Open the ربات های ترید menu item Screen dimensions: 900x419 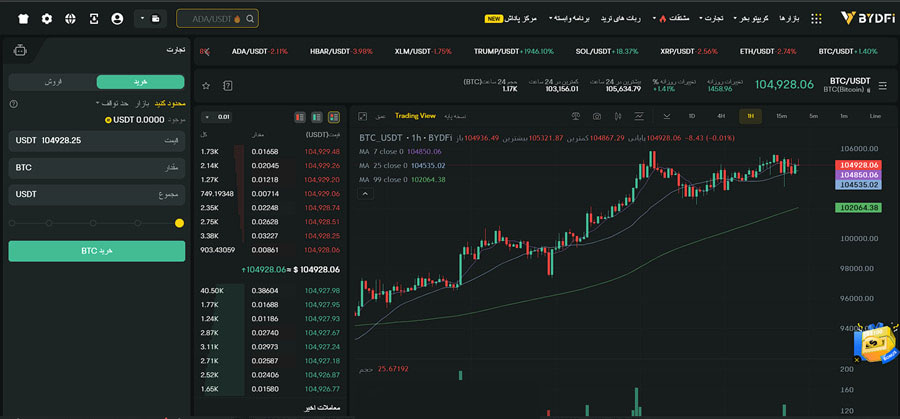pos(620,18)
